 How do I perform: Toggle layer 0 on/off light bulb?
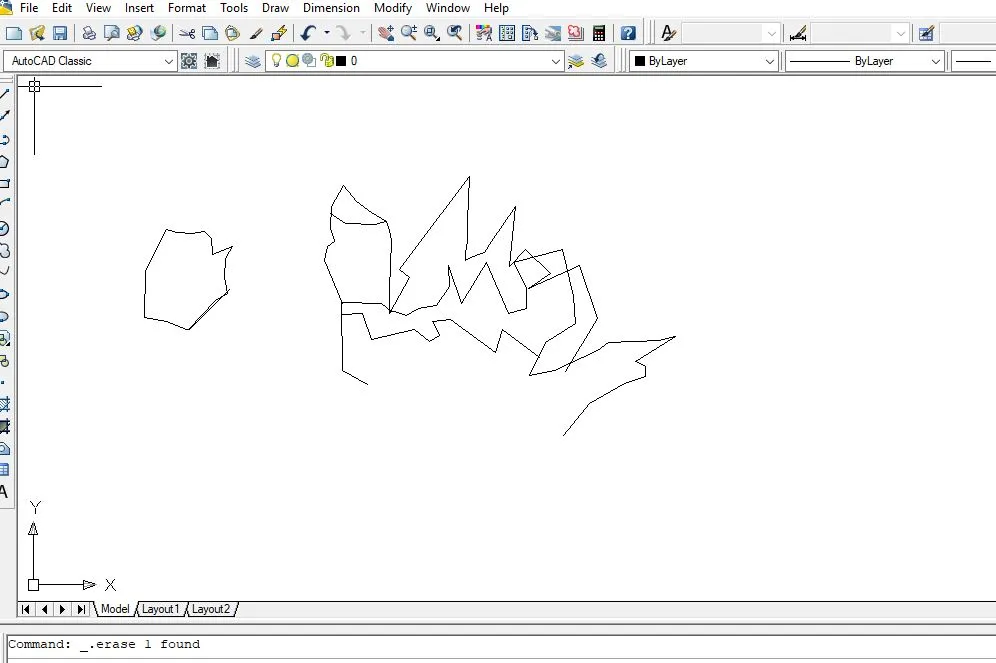(x=276, y=60)
